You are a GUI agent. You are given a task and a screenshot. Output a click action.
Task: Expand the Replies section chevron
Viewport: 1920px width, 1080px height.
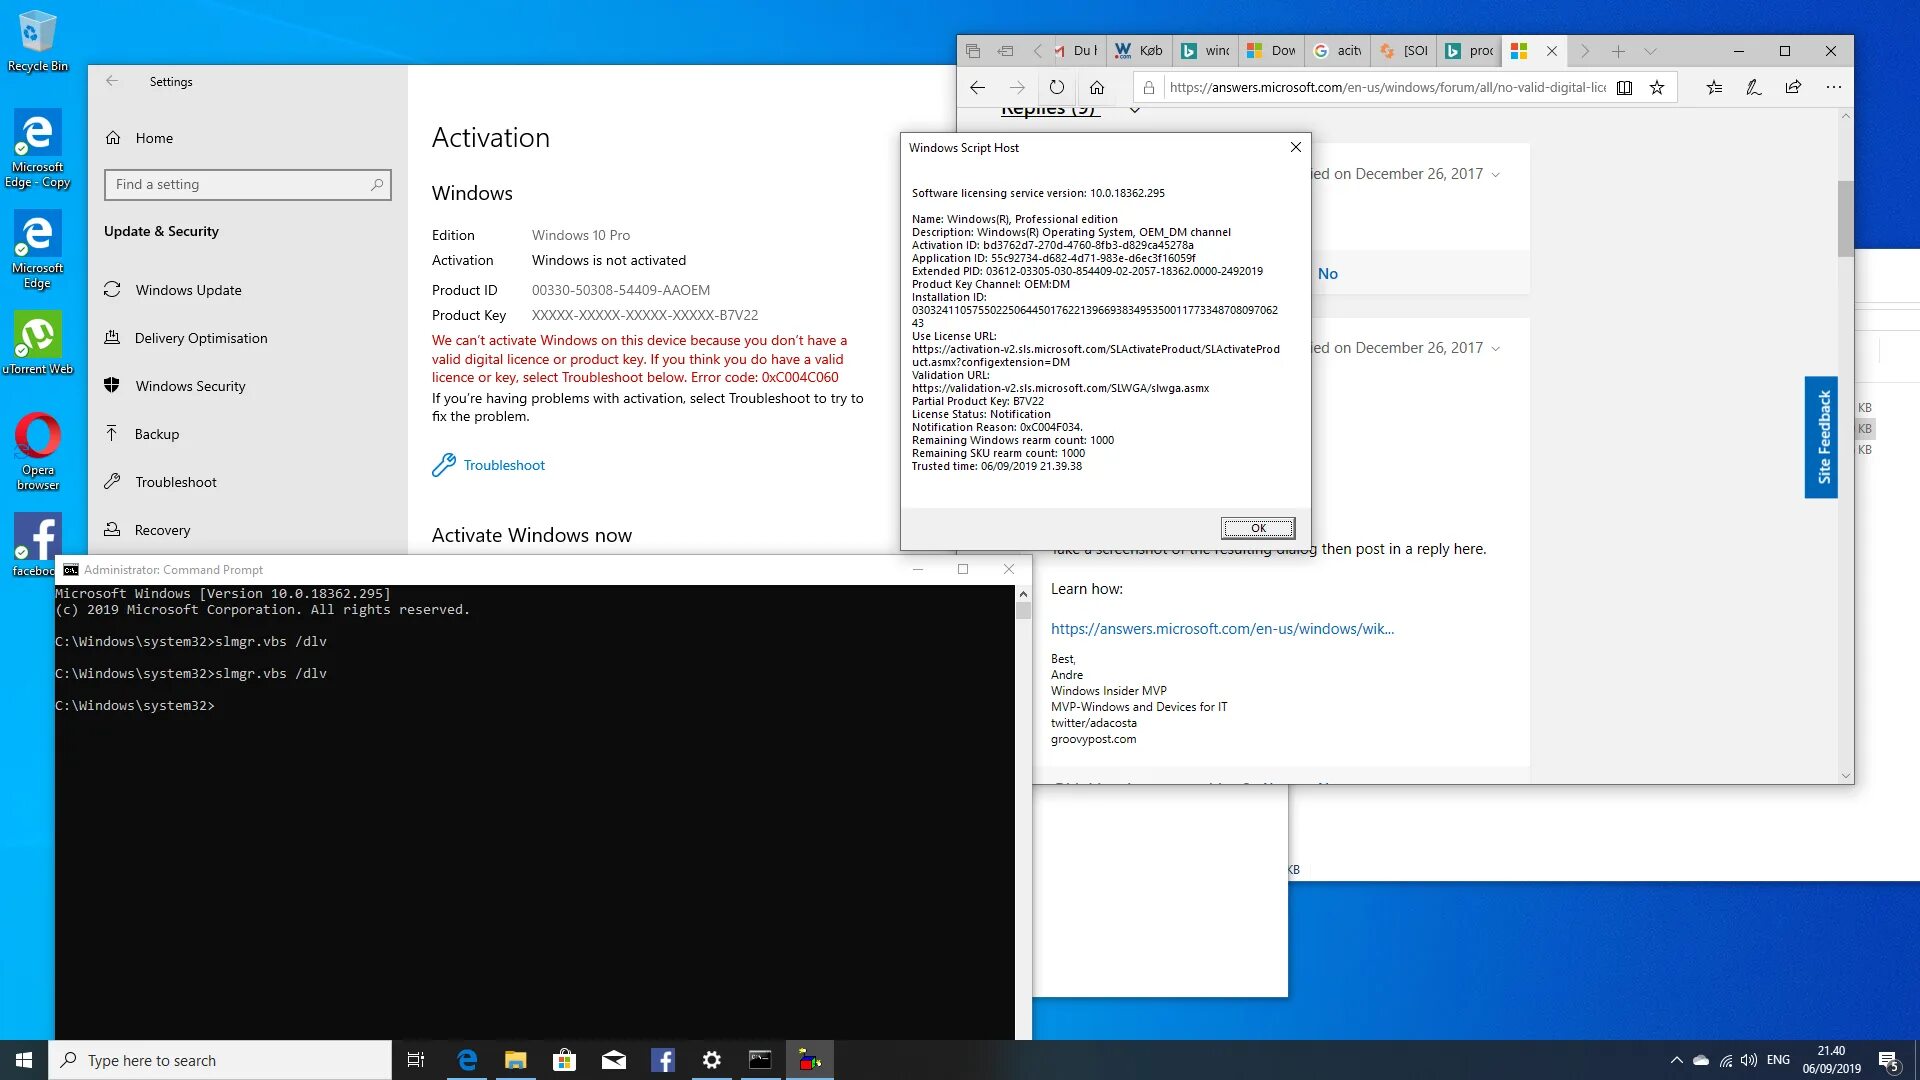click(1135, 107)
